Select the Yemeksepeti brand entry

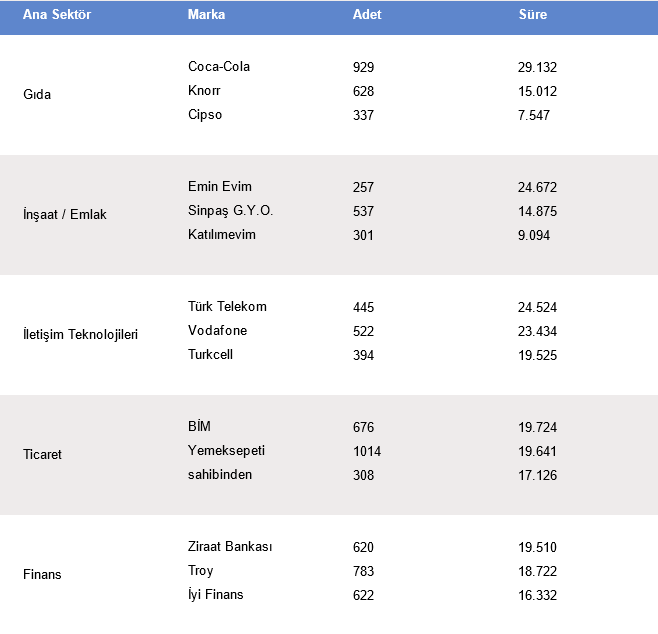pyautogui.click(x=226, y=451)
